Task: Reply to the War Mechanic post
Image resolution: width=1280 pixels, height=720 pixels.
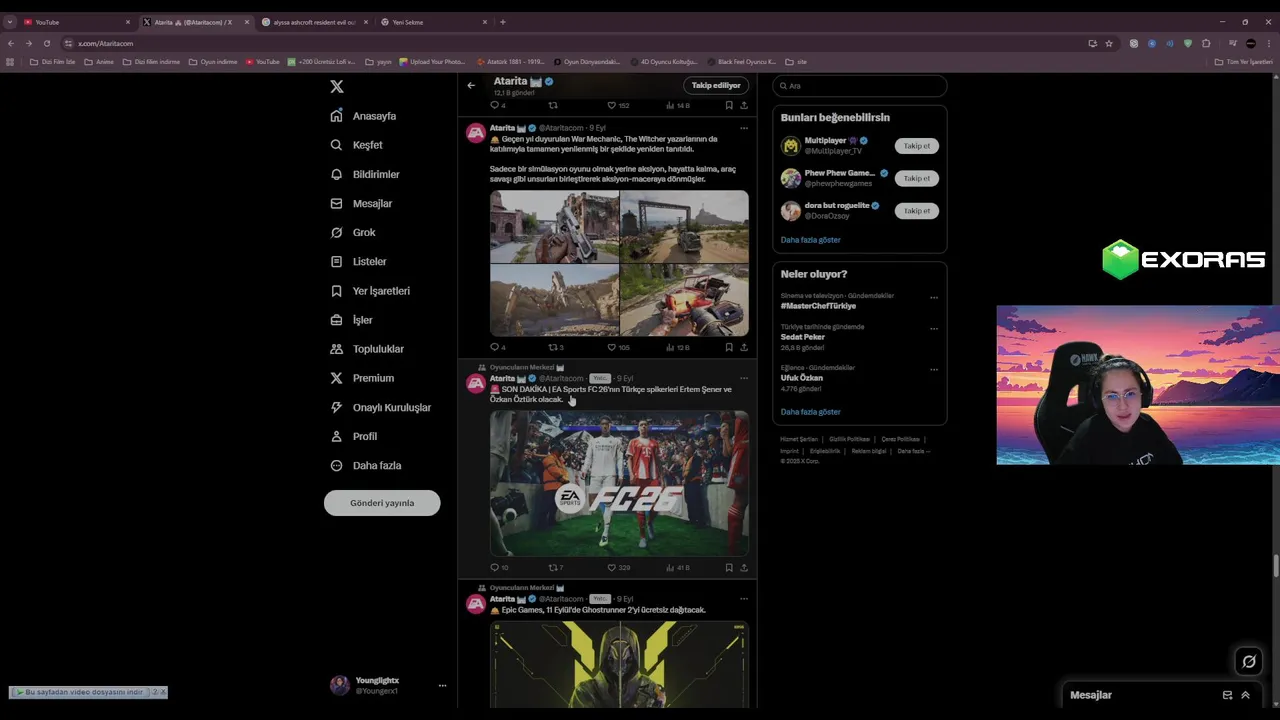Action: (x=494, y=347)
